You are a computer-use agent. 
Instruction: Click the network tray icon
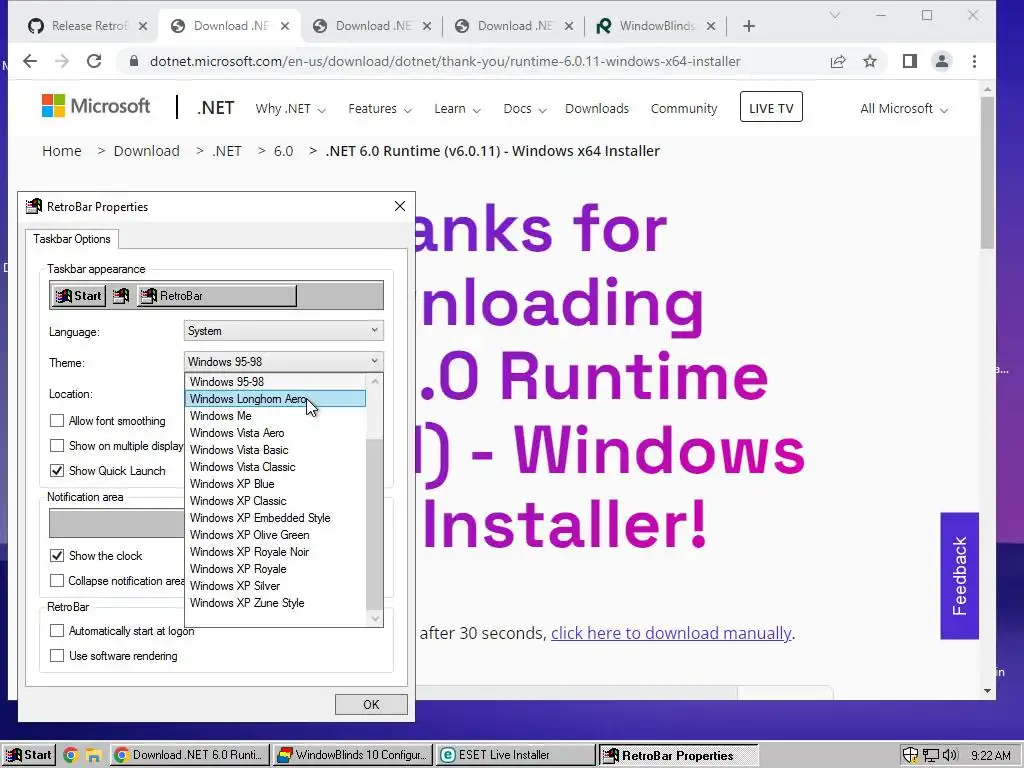click(930, 756)
